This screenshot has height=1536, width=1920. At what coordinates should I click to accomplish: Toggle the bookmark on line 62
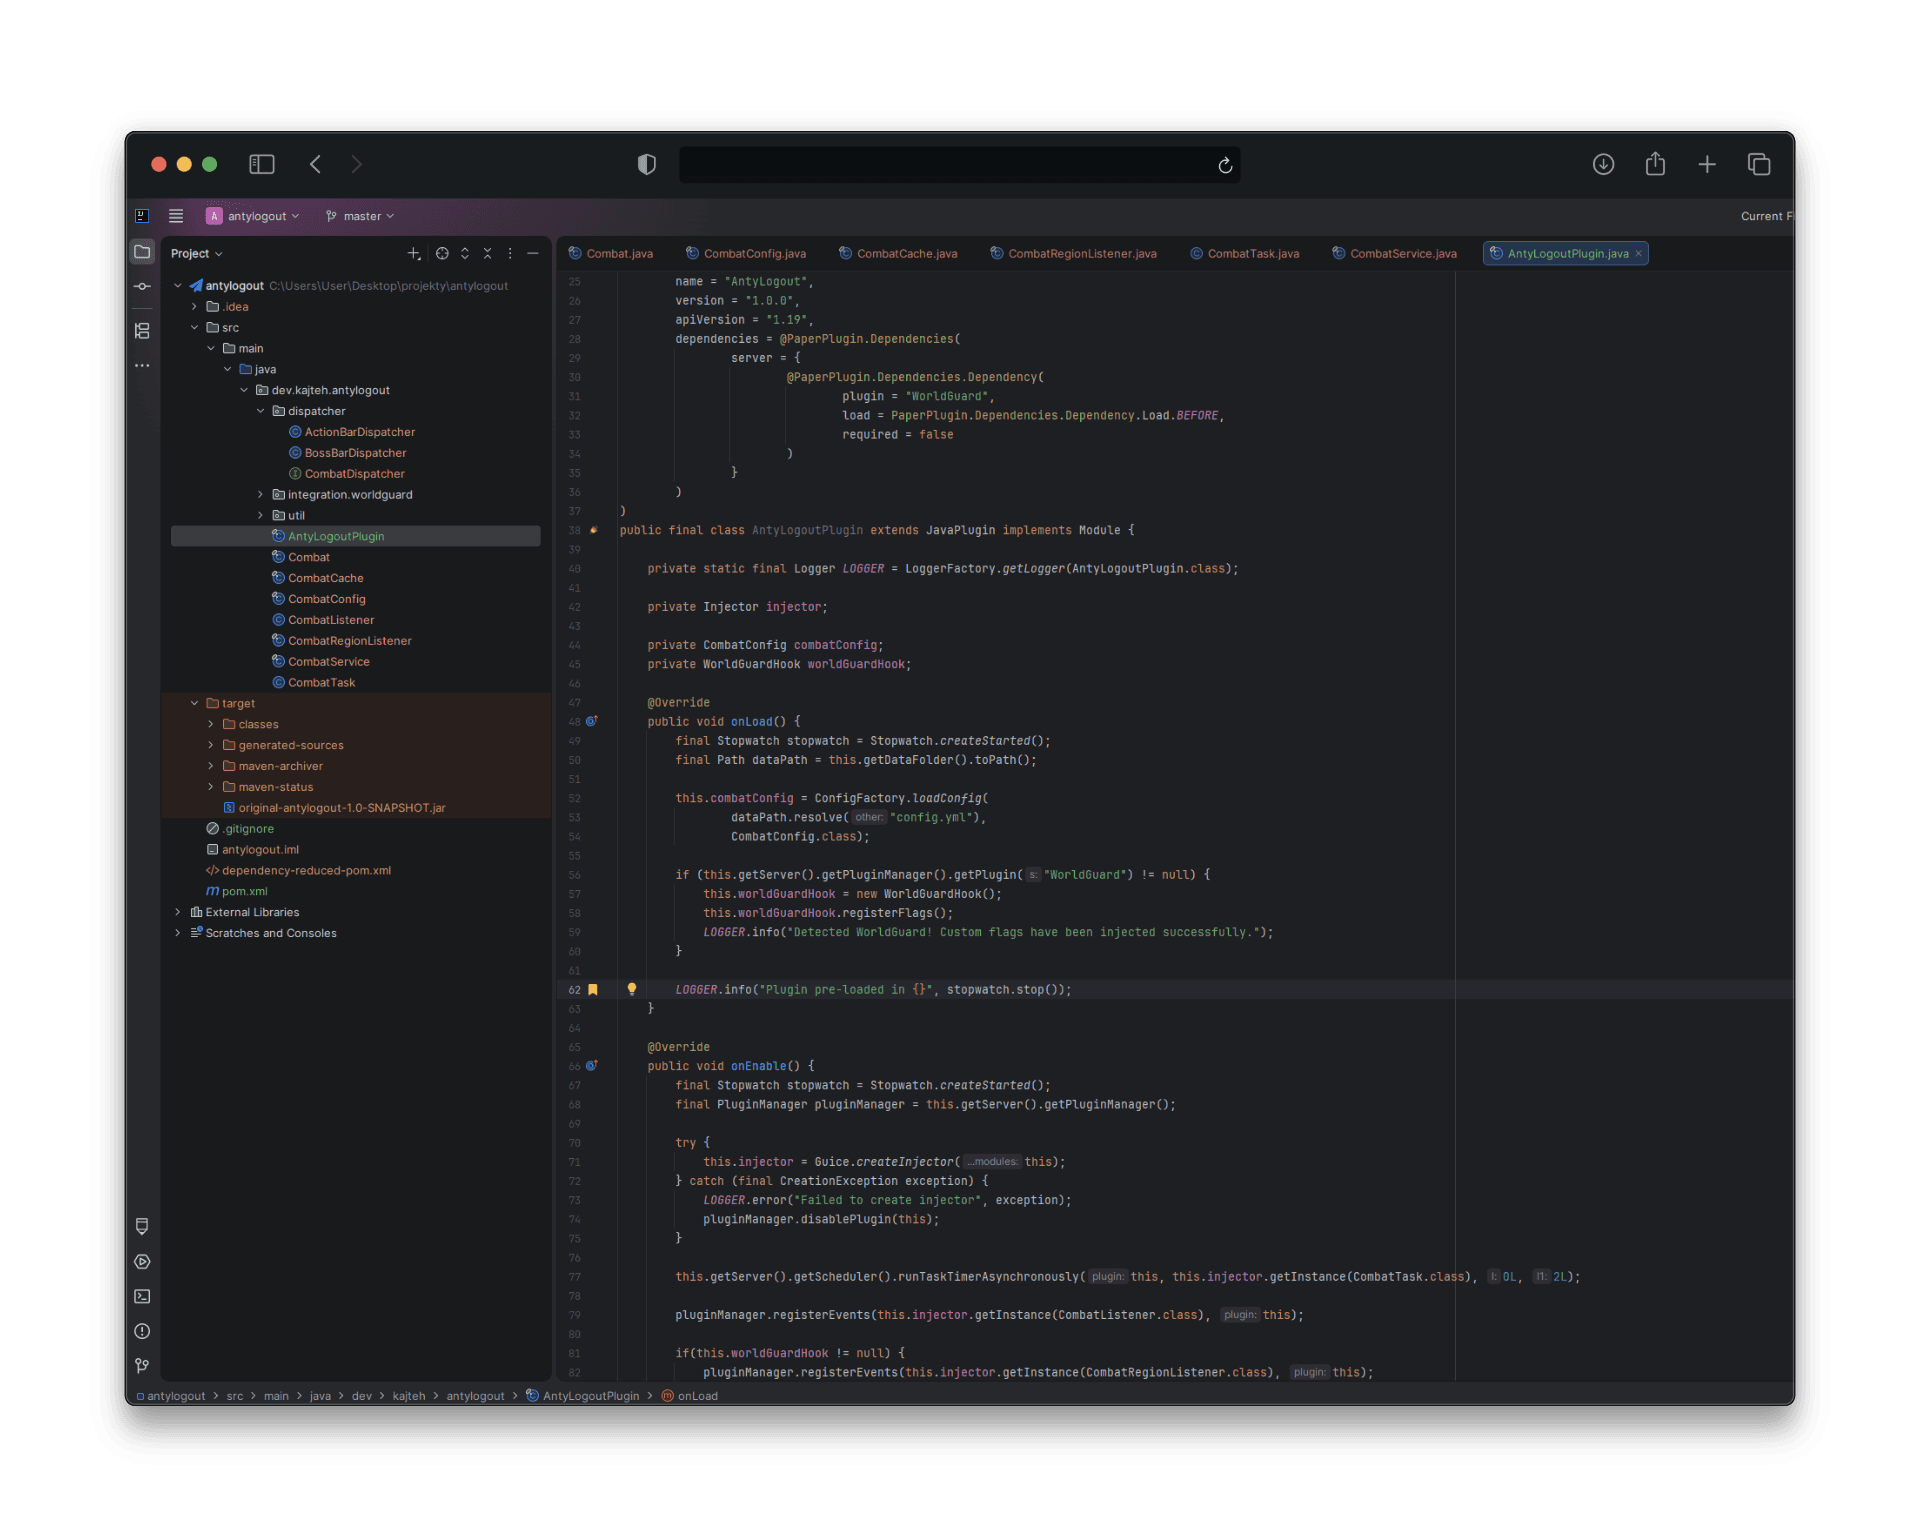[x=595, y=989]
